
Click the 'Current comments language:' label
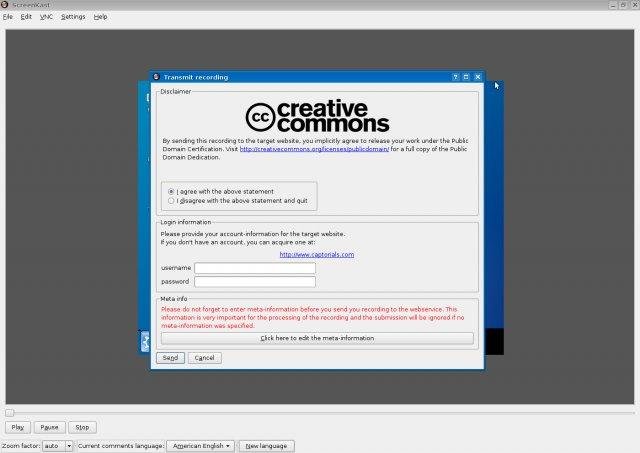click(x=121, y=446)
